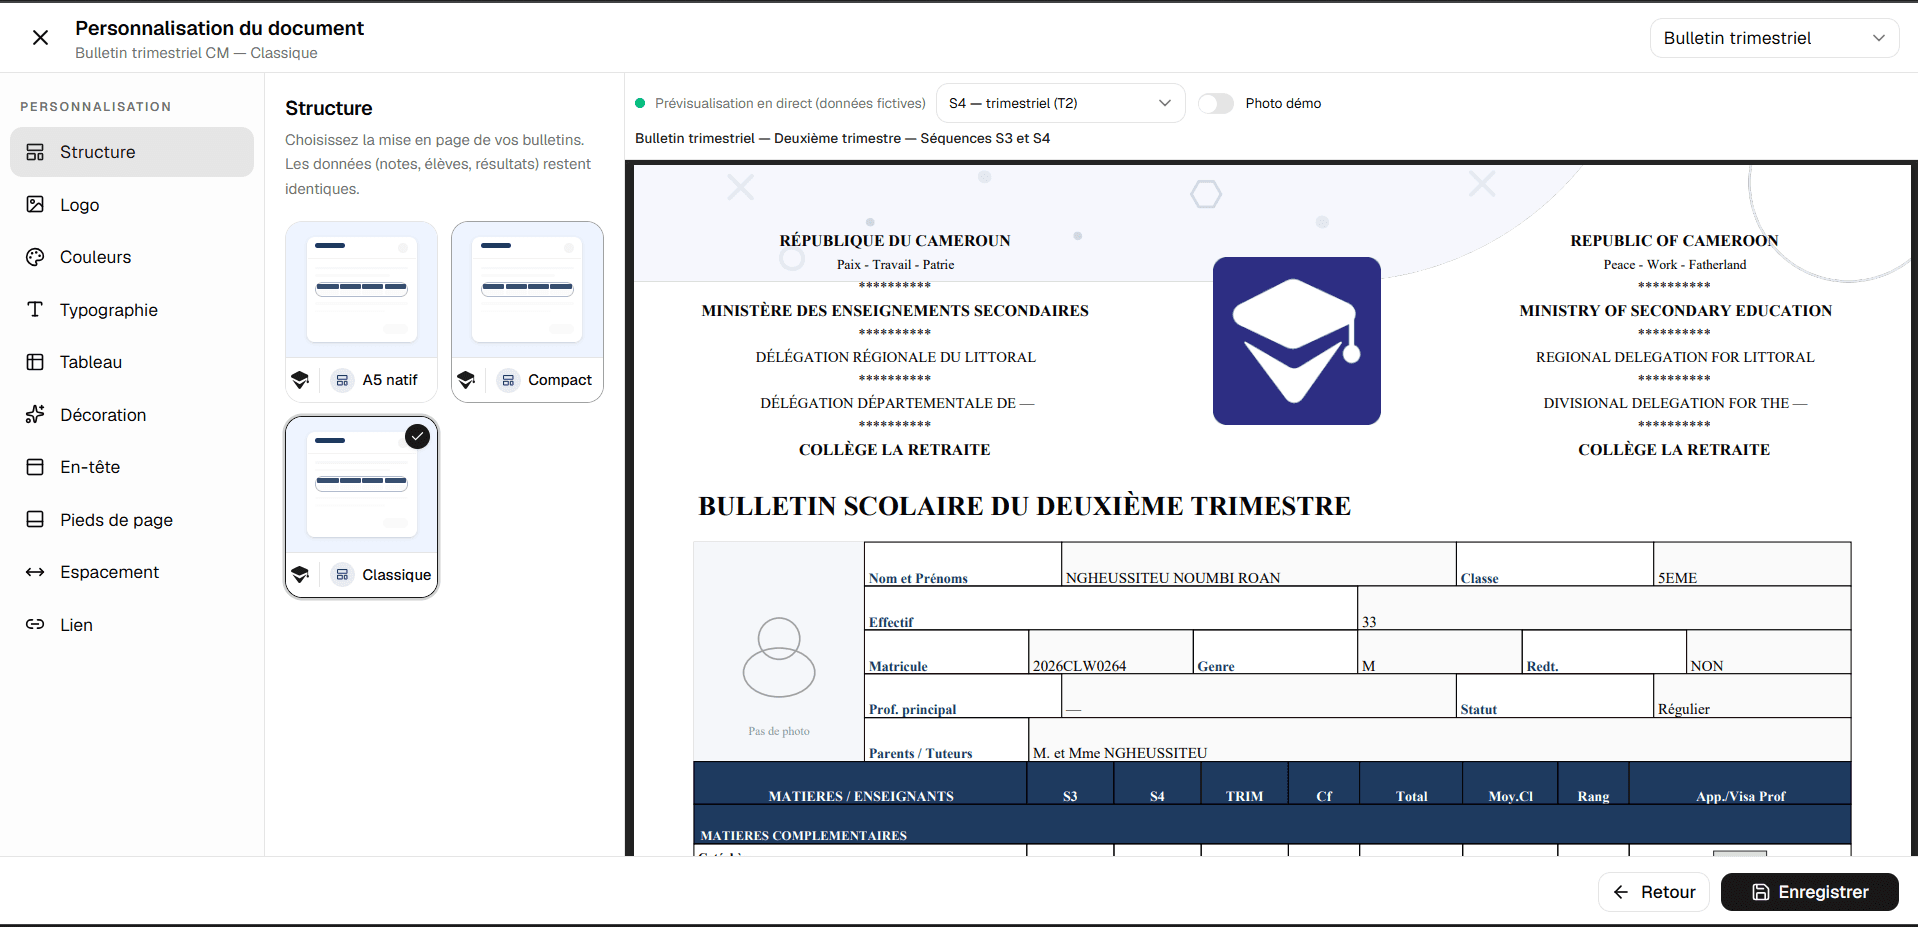Screen dimensions: 1918x927
Task: Open the Tableau settings section
Action: (132, 362)
